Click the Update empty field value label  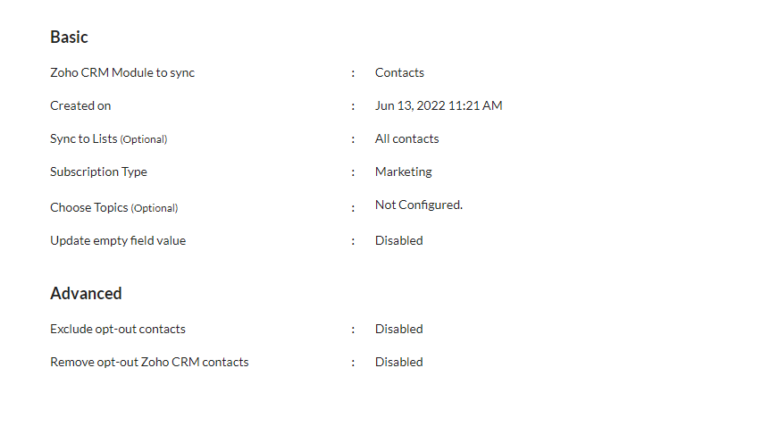pos(117,240)
